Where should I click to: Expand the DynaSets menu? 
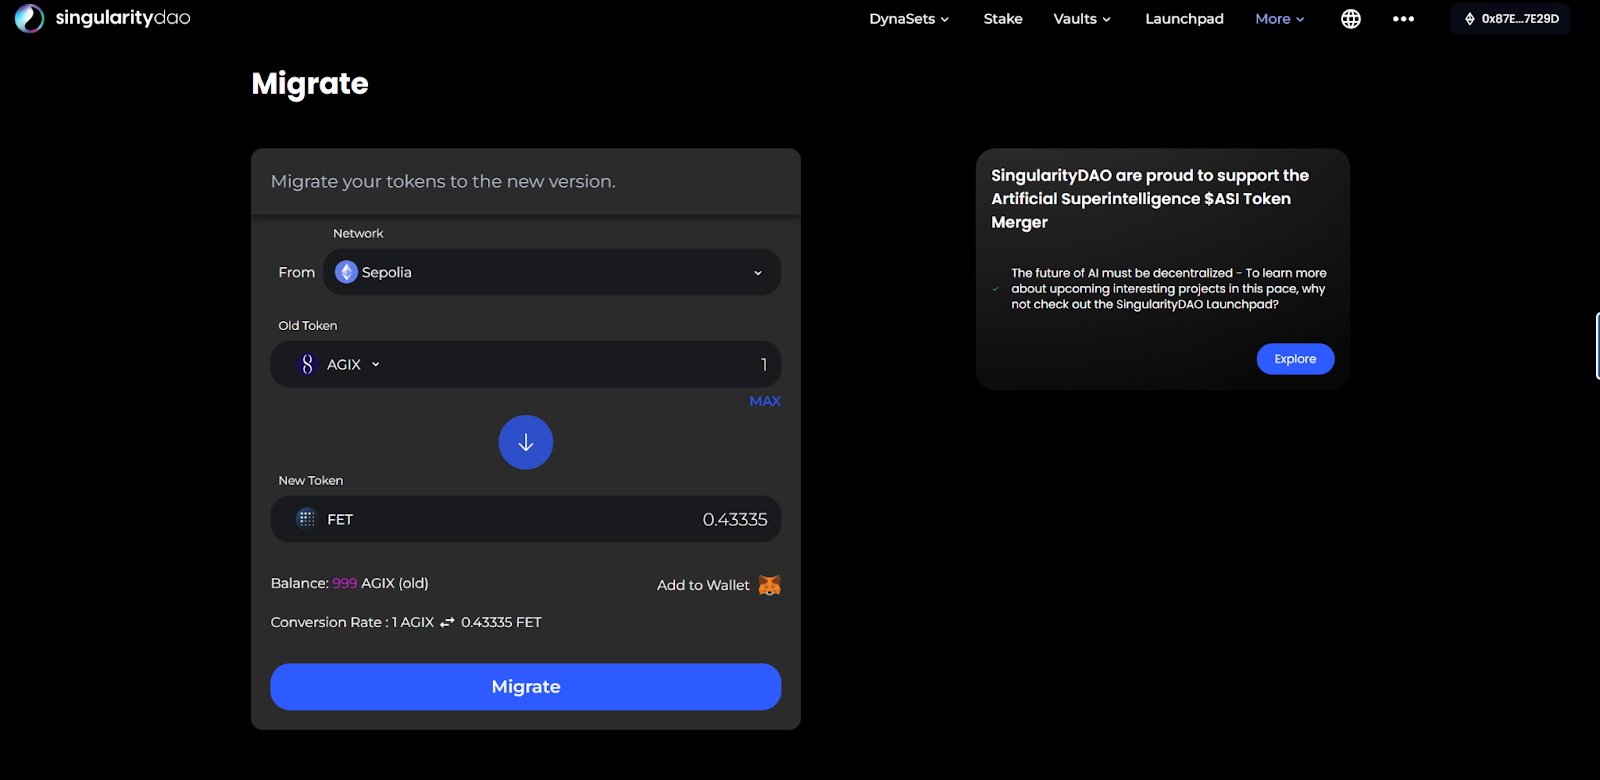pyautogui.click(x=909, y=19)
